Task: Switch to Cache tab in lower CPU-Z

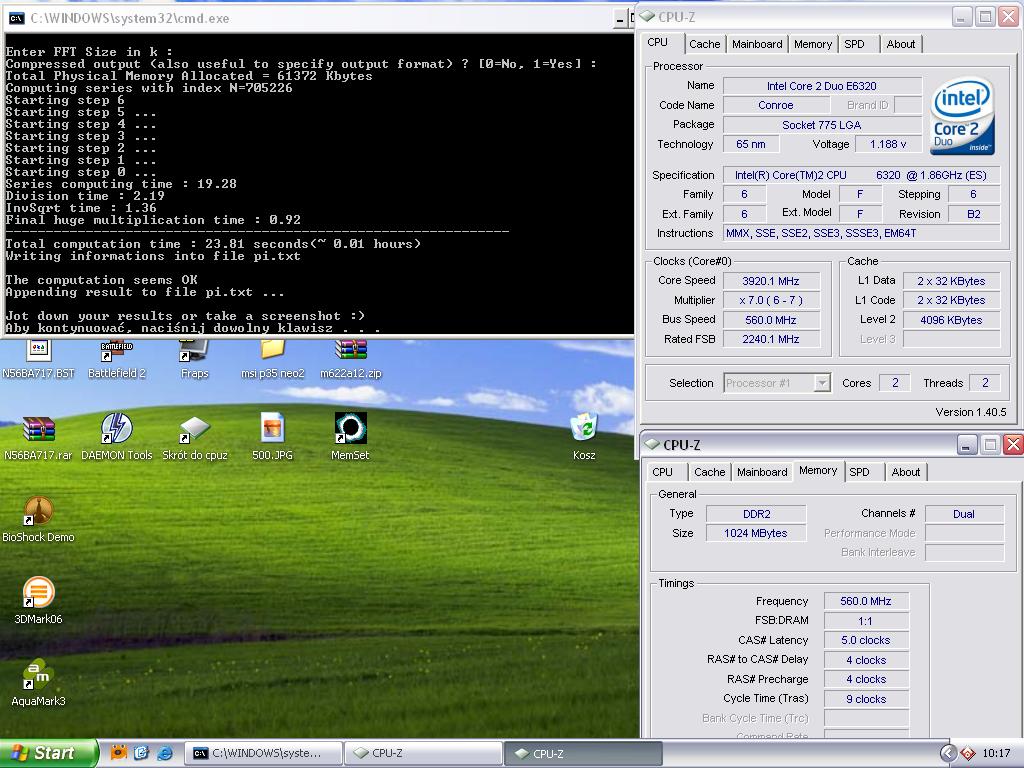Action: 709,472
